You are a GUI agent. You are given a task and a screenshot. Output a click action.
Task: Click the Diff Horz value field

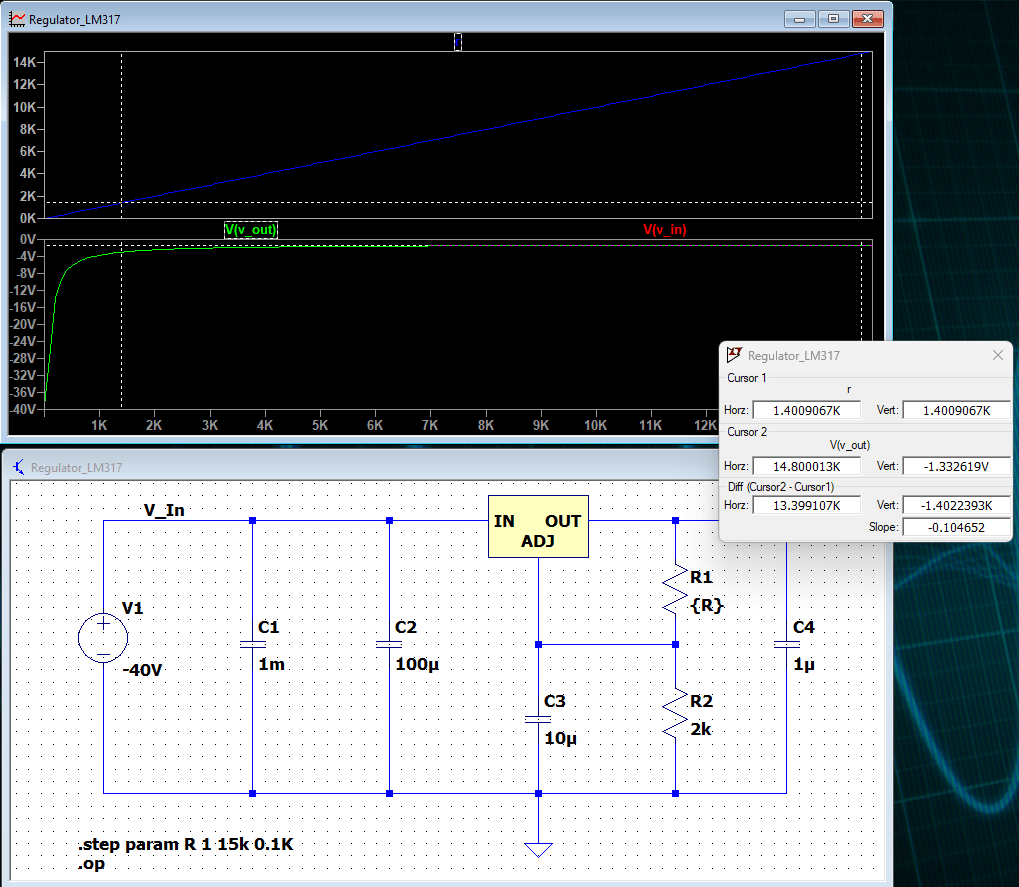click(806, 505)
